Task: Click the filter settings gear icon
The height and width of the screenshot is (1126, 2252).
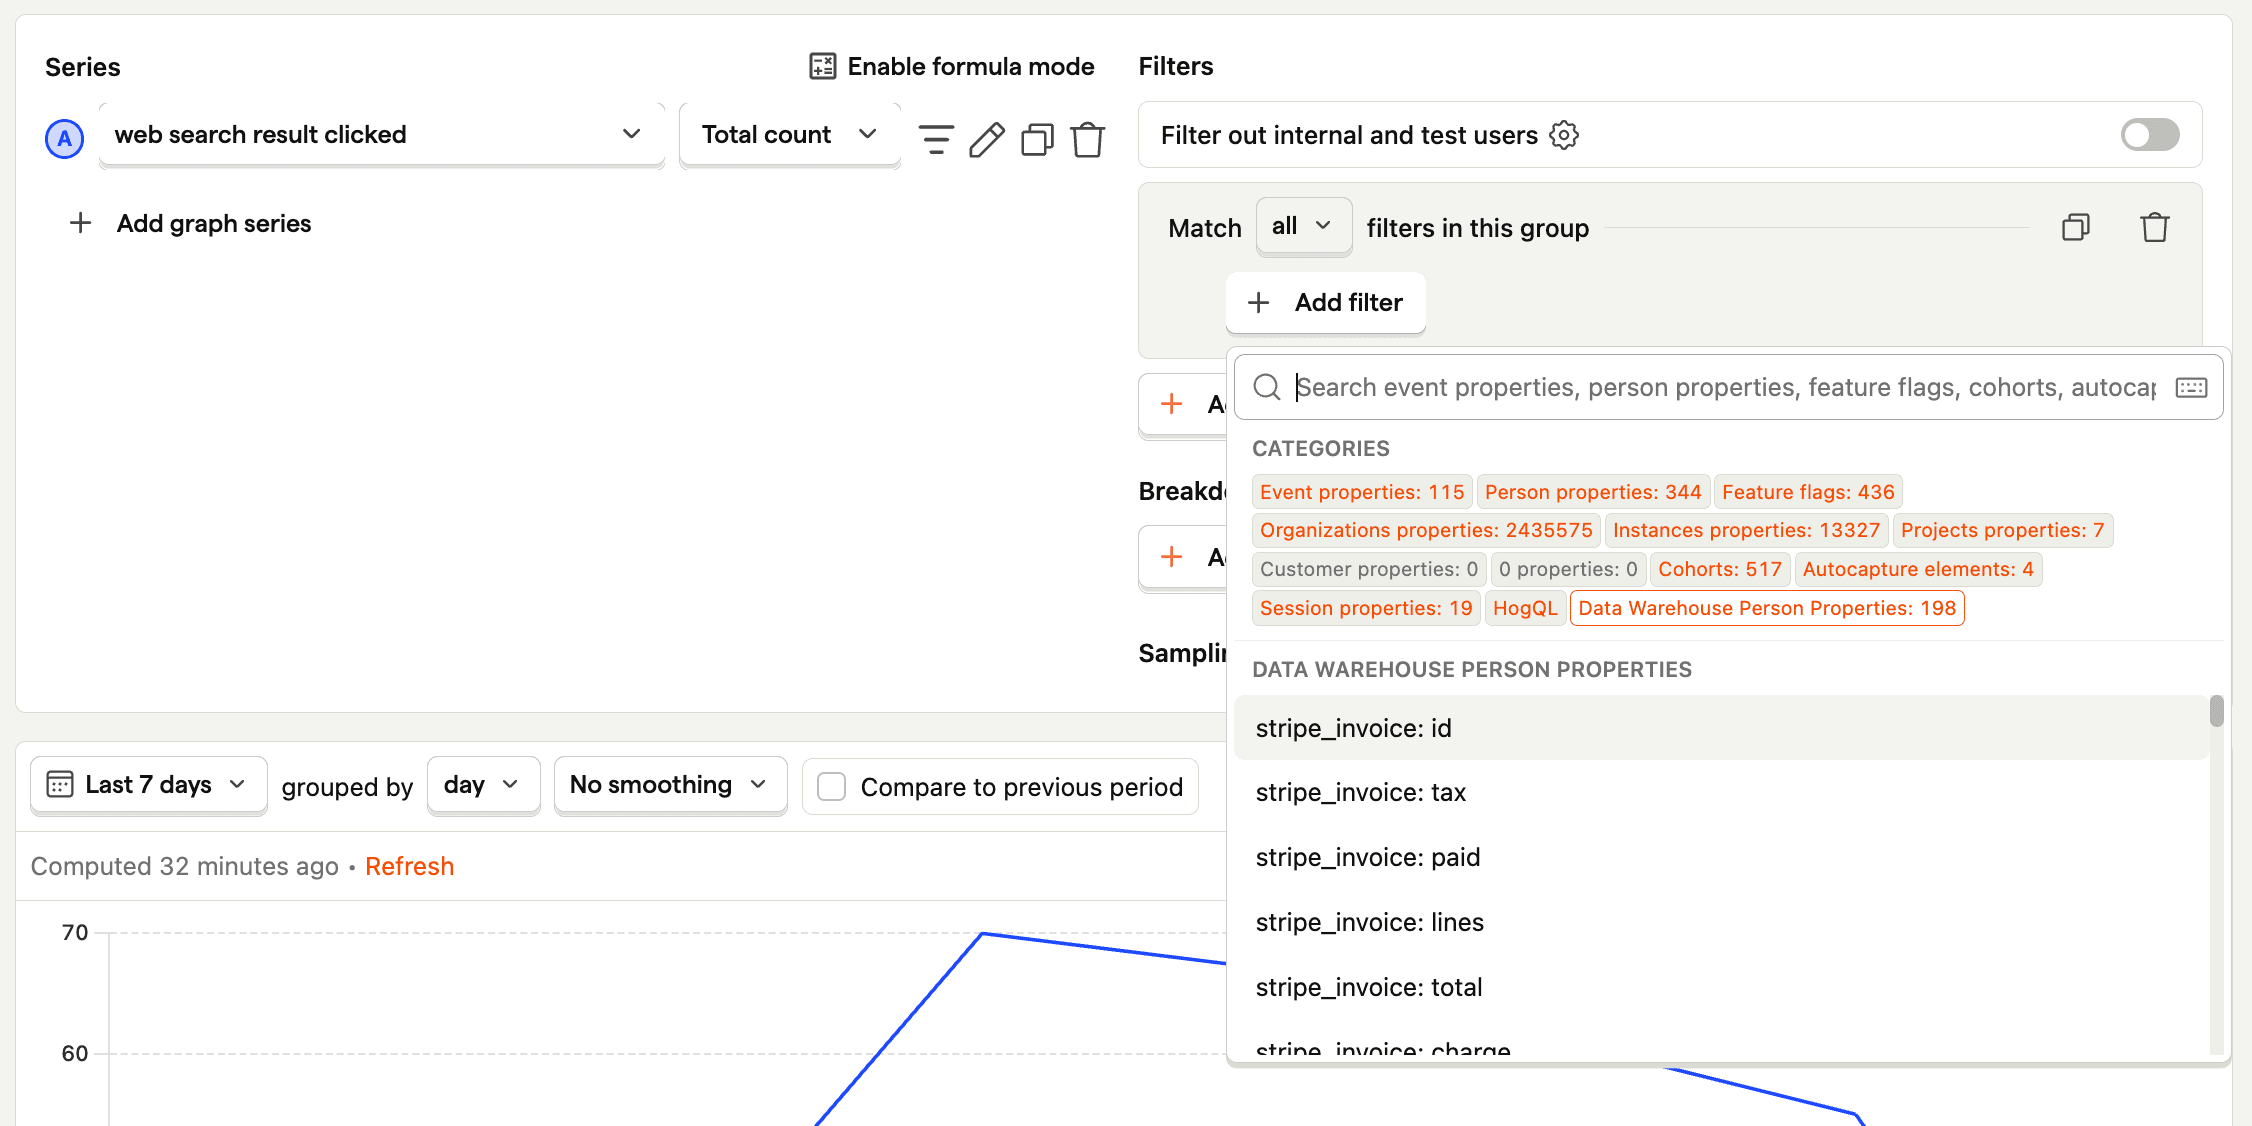Action: tap(1563, 135)
